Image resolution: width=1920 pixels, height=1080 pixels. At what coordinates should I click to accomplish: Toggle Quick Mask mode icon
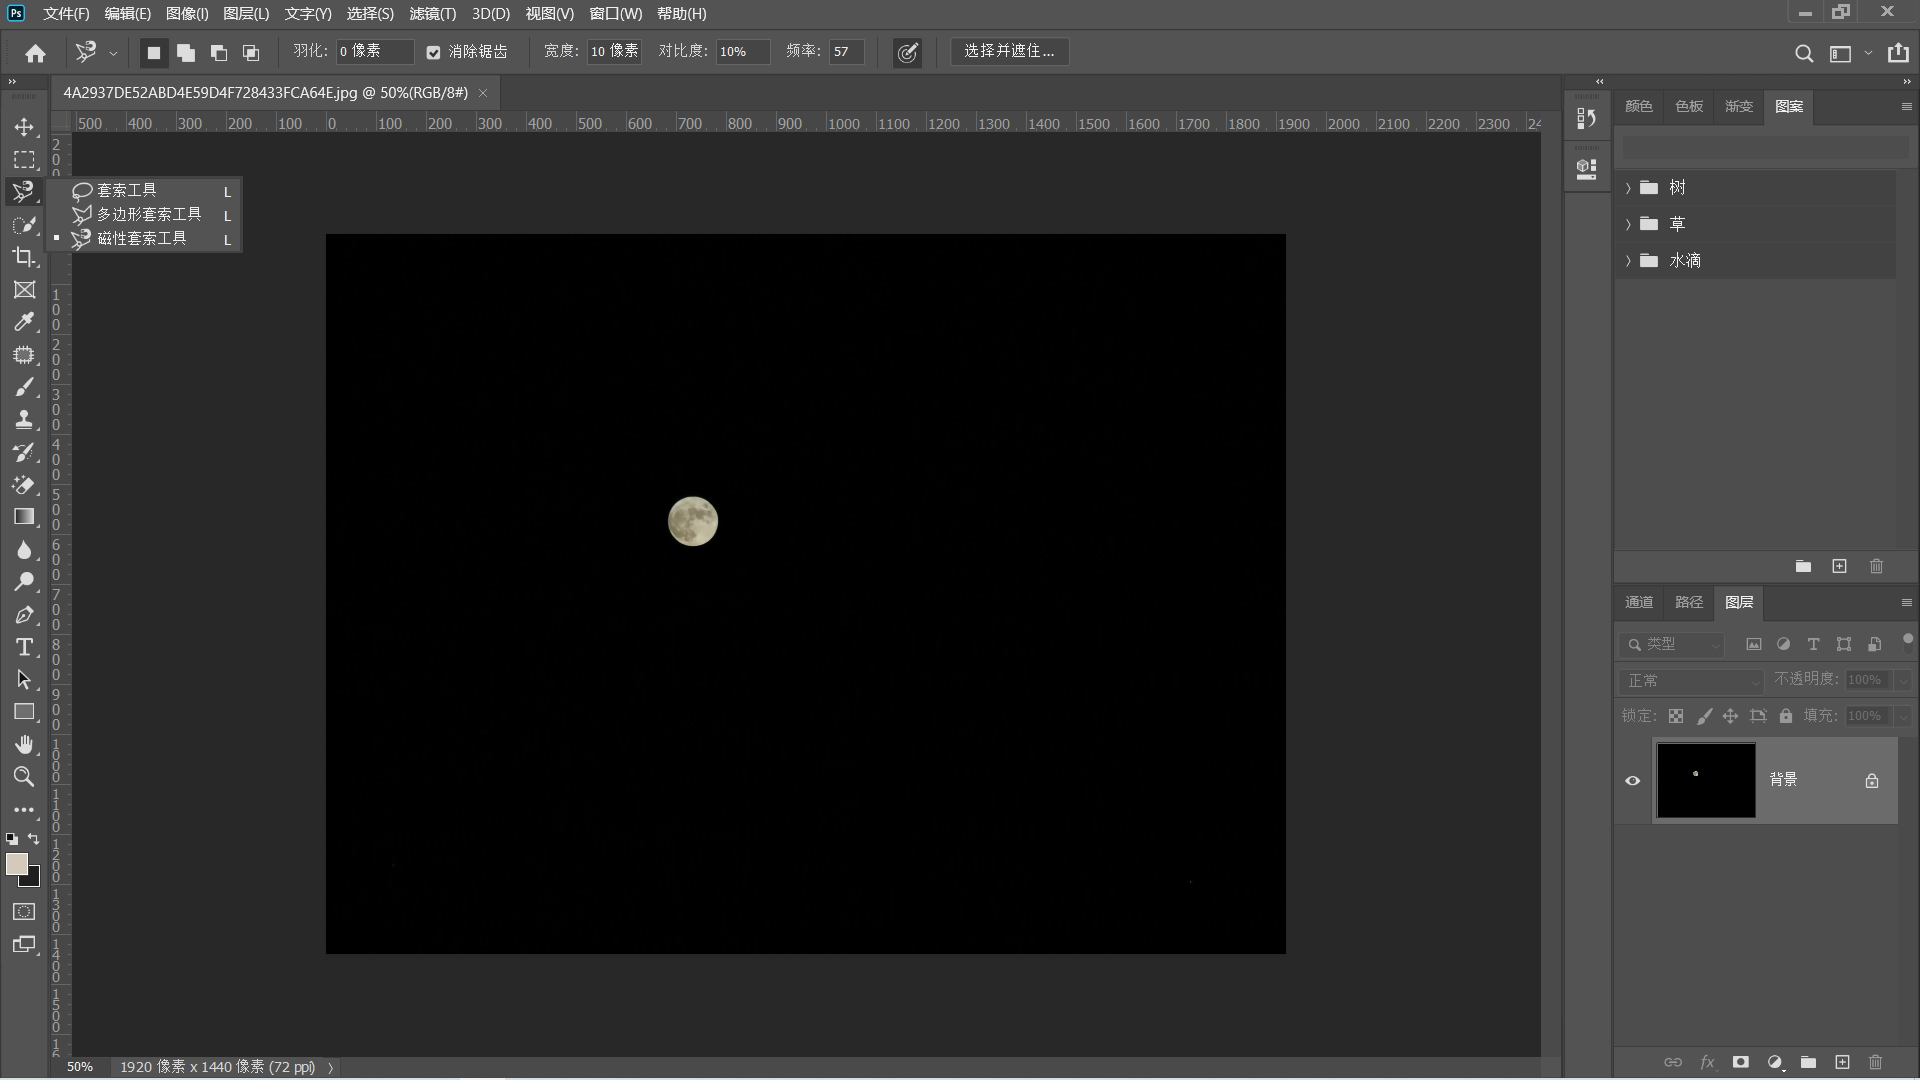point(24,912)
